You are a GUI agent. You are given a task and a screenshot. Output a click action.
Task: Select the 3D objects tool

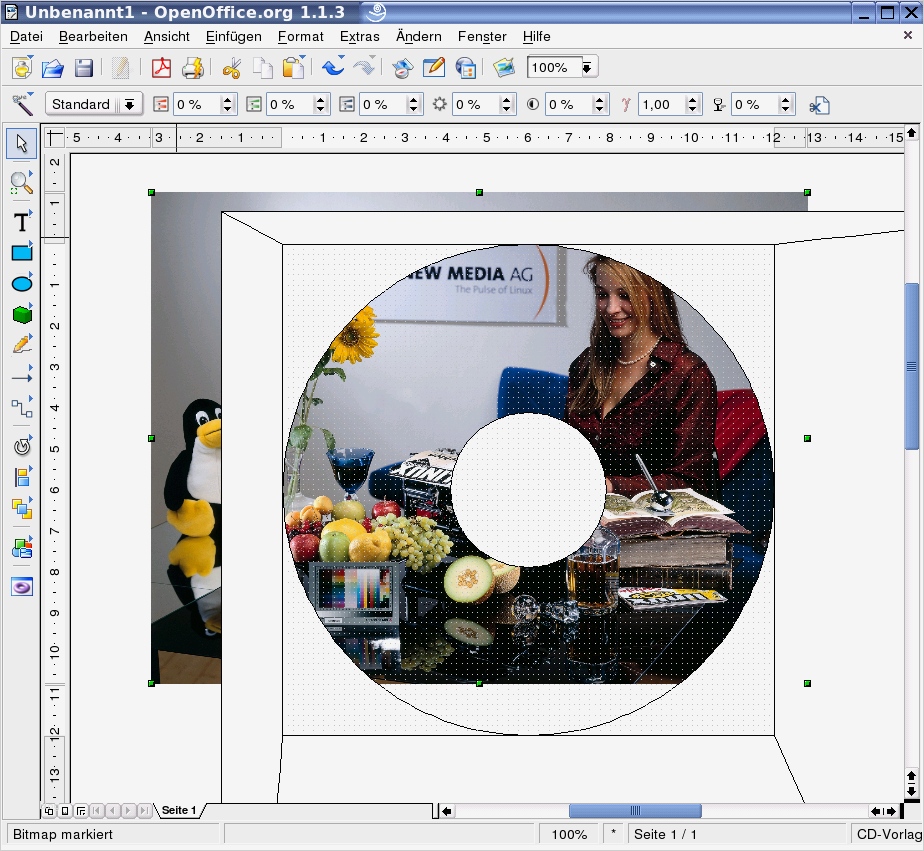tap(22, 313)
